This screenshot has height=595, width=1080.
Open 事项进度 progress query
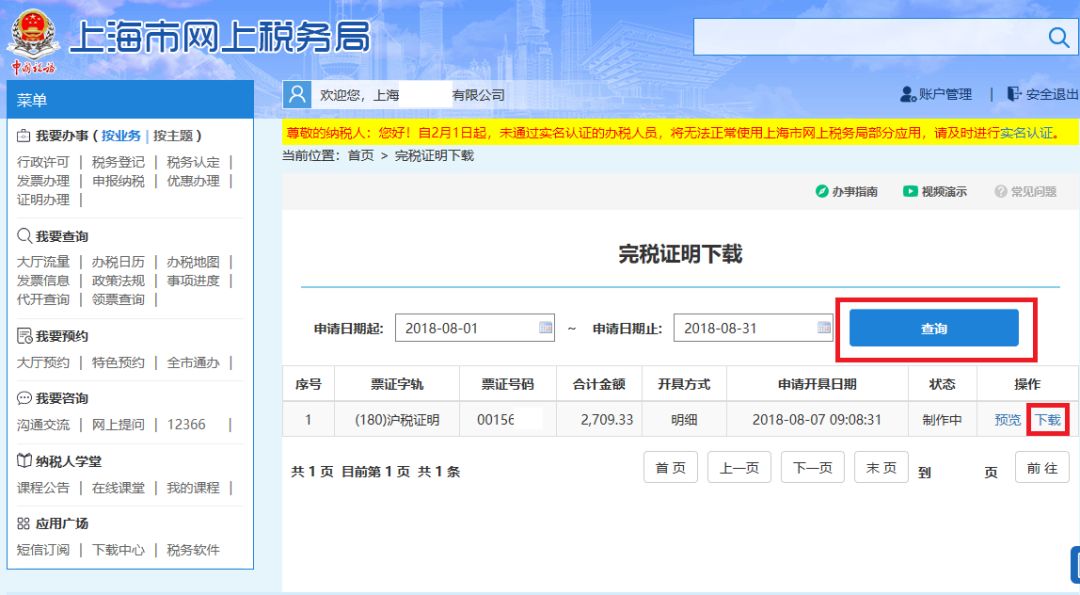(x=194, y=280)
